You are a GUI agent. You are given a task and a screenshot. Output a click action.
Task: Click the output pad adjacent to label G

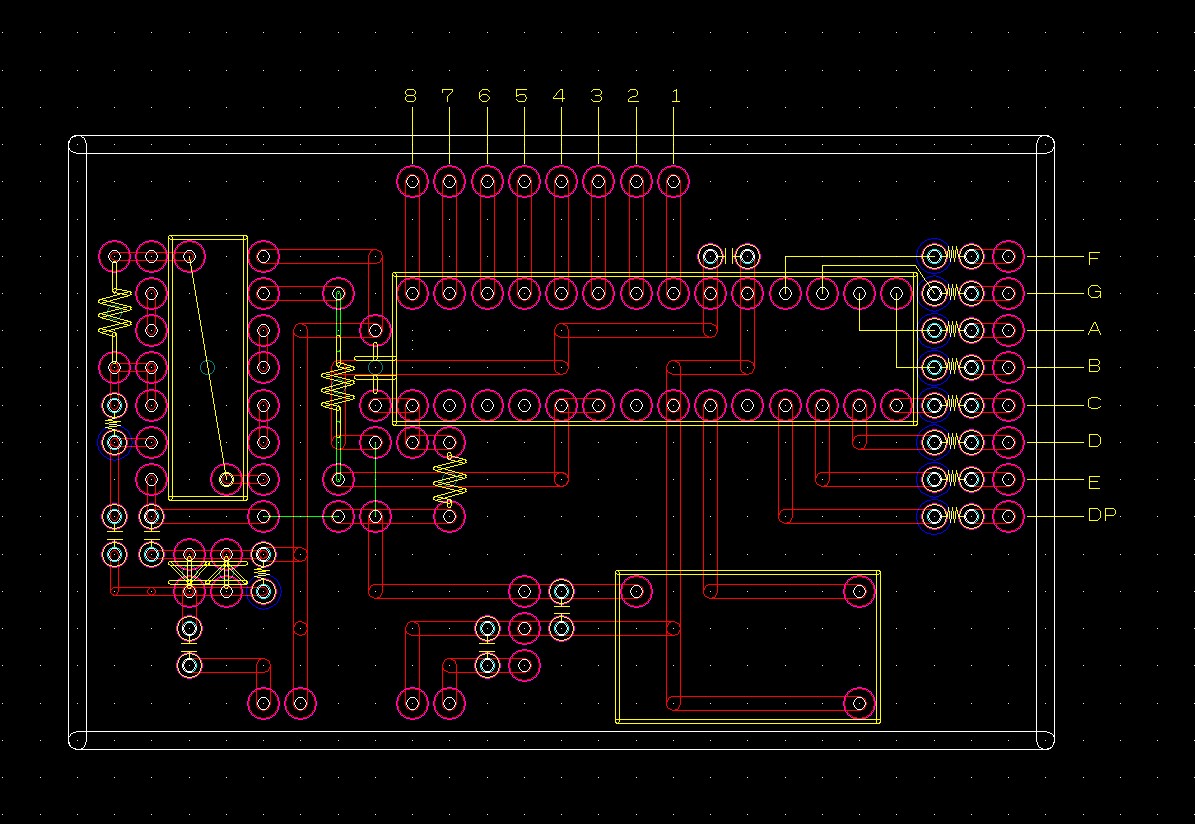1008,292
